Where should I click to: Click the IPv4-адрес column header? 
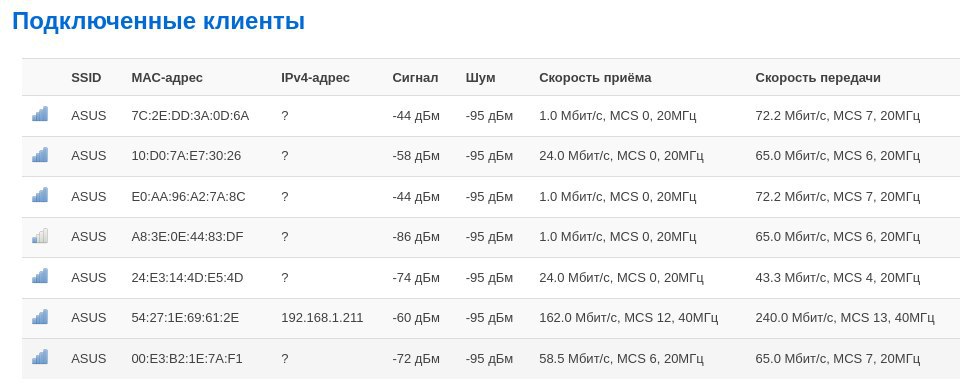(315, 78)
